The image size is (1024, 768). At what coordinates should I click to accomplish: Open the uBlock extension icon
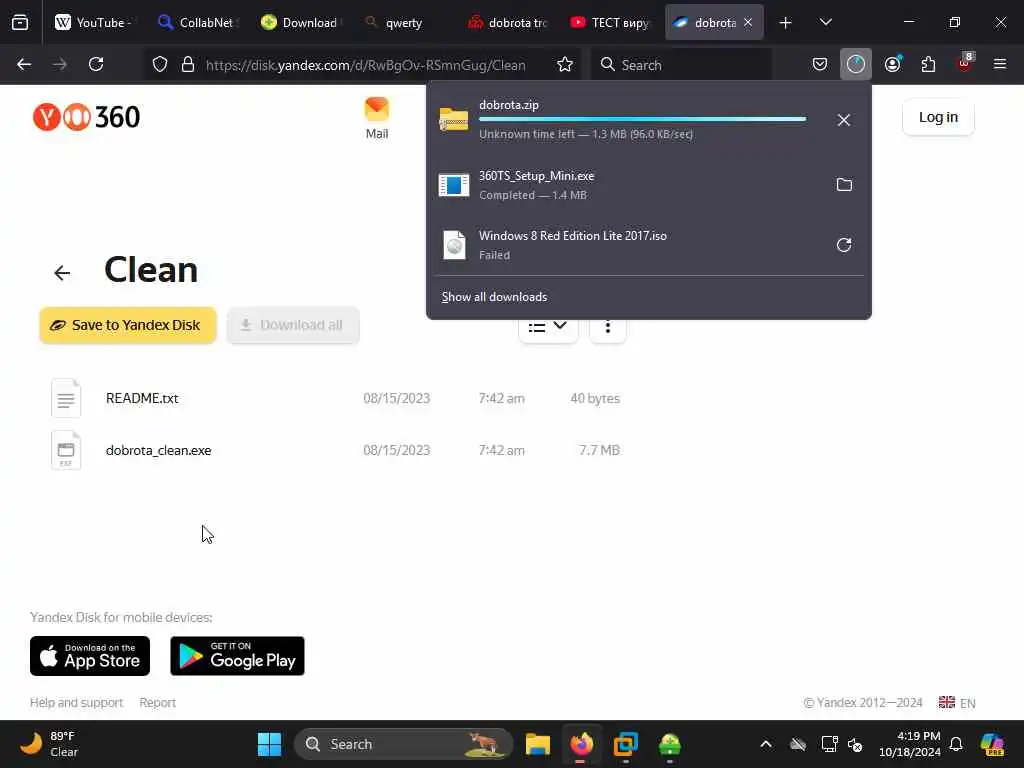pyautogui.click(x=964, y=64)
